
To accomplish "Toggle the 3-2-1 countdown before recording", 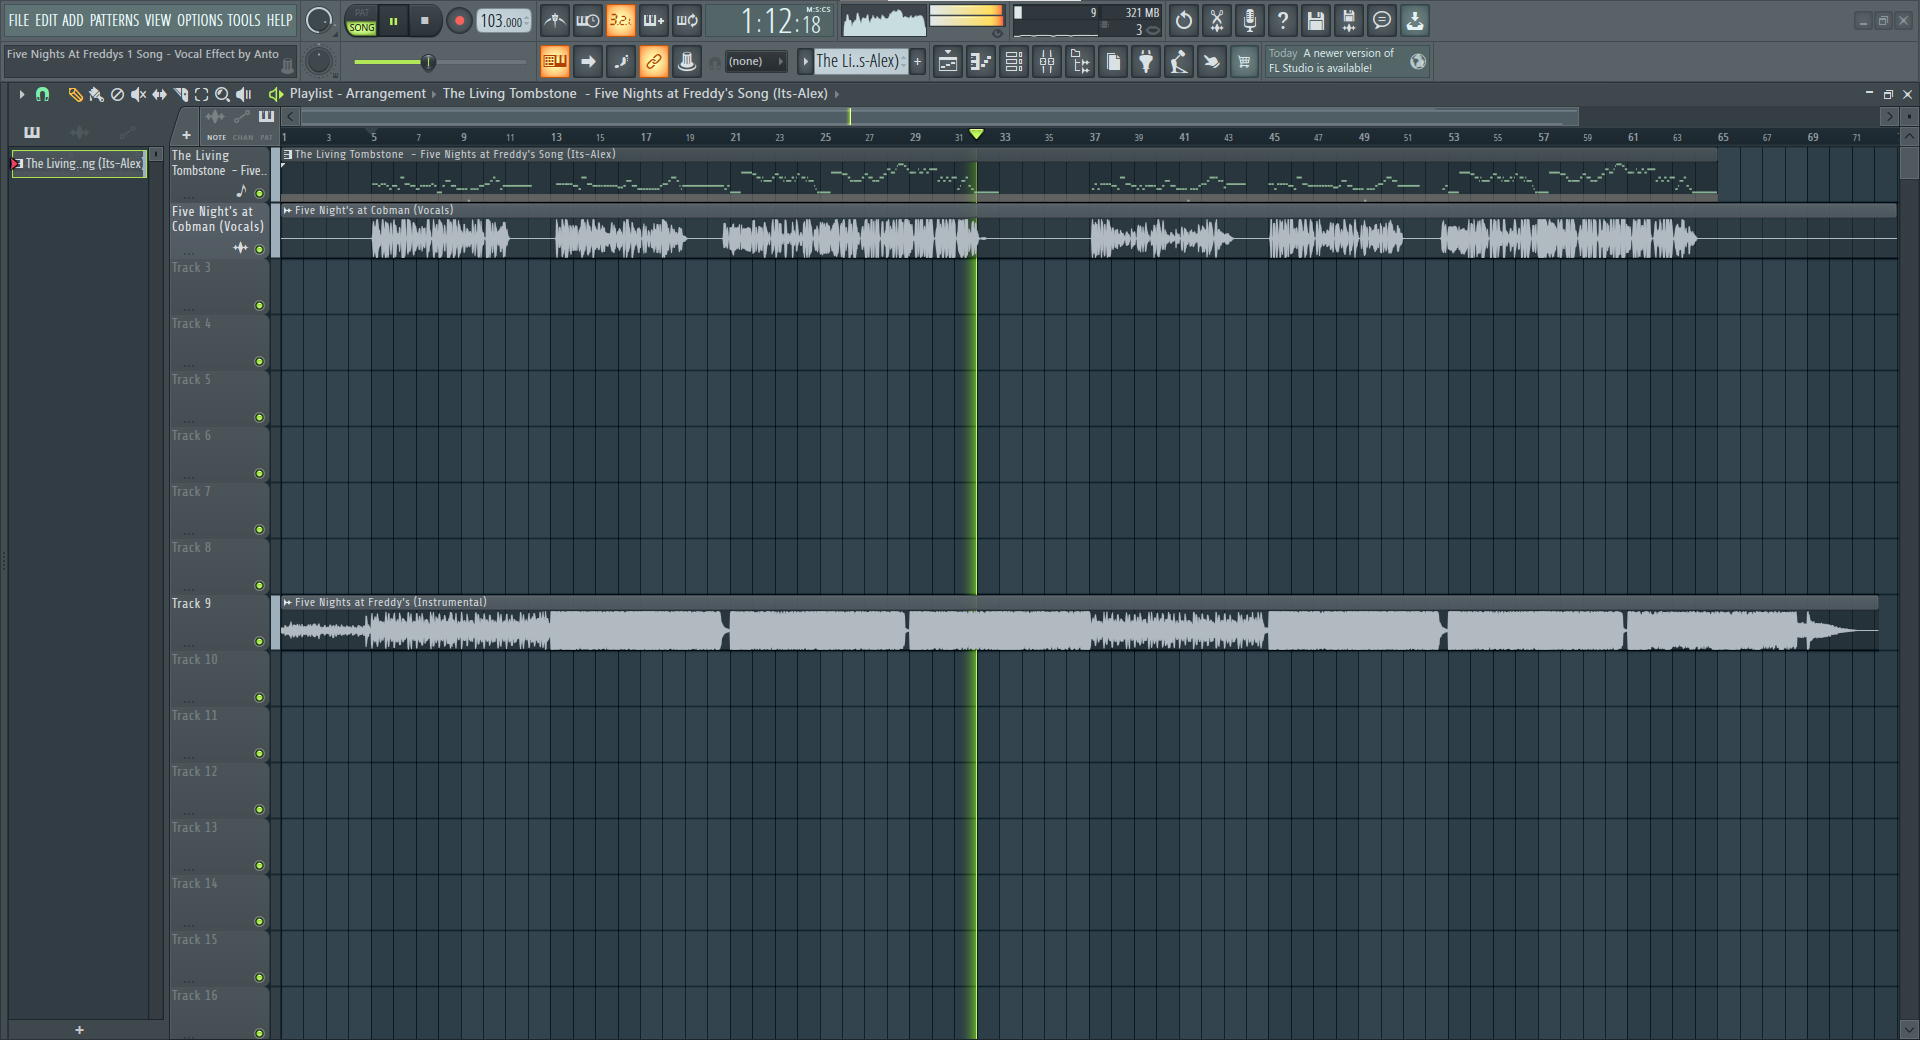I will (620, 20).
